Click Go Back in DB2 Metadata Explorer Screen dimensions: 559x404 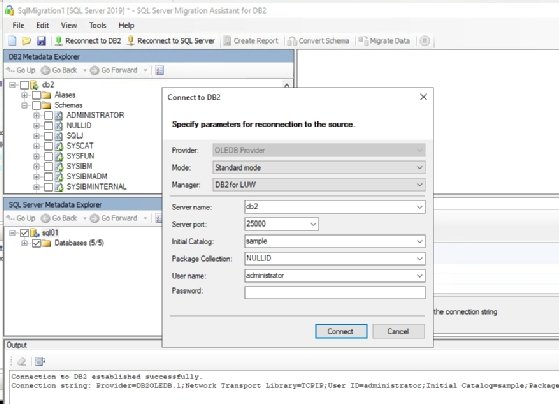coord(59,70)
